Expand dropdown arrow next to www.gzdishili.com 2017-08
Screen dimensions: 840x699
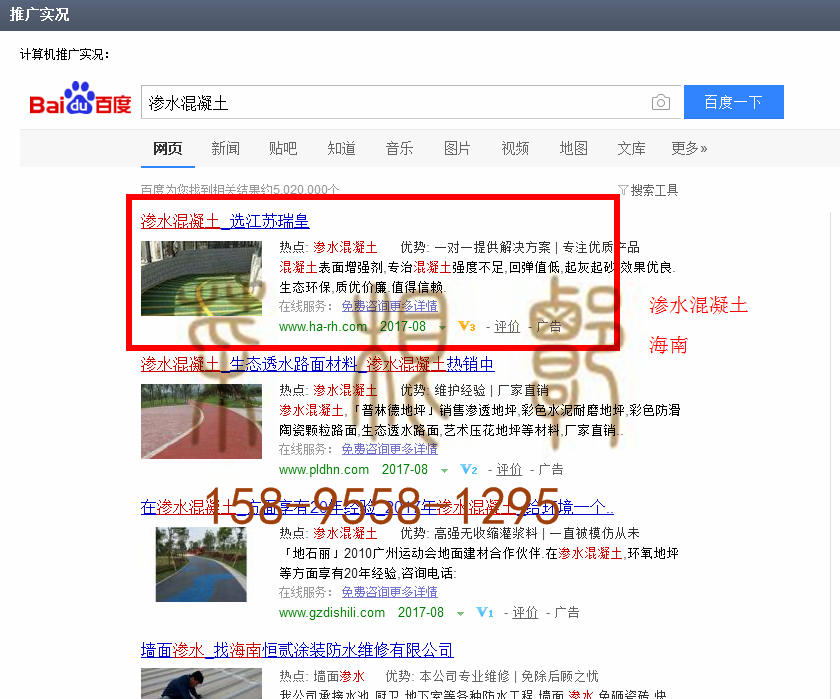460,614
